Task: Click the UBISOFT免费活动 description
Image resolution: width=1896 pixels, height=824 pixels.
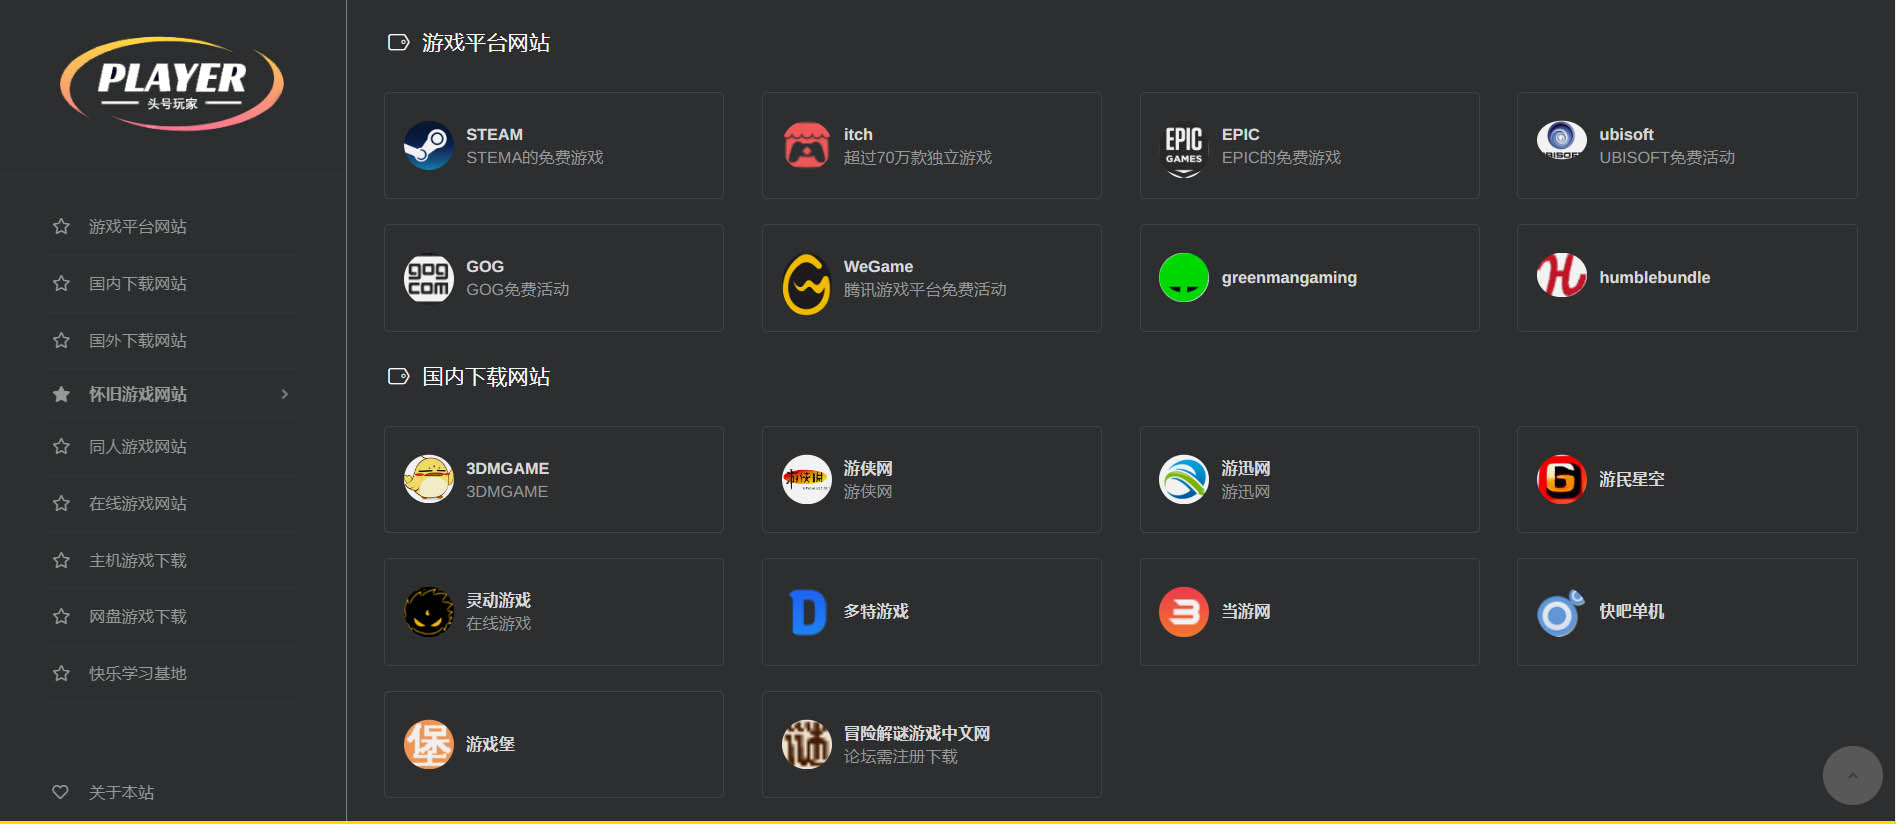Action: click(x=1666, y=157)
